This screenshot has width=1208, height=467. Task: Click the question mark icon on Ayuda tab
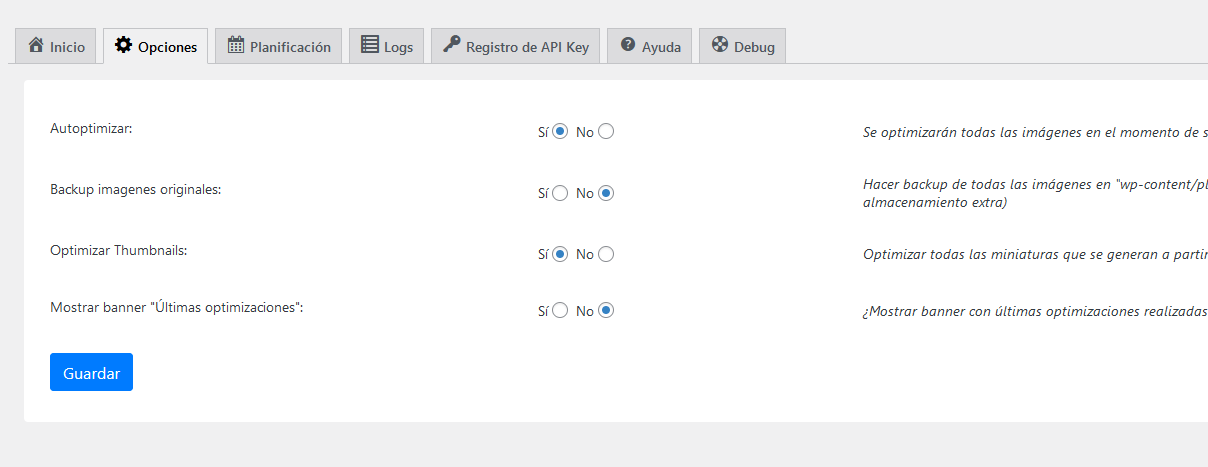pos(628,45)
